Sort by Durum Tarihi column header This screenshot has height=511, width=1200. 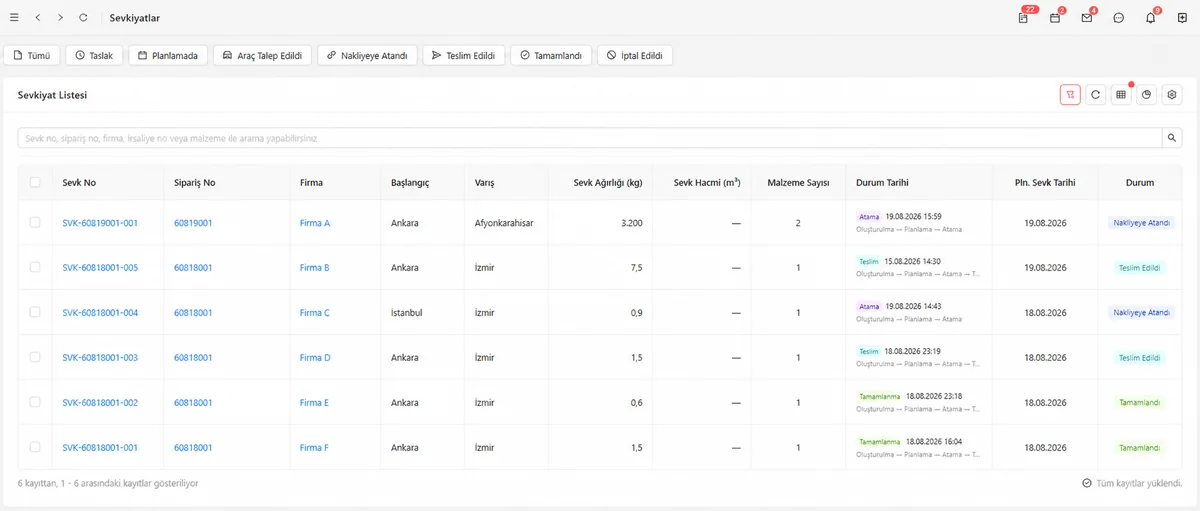pyautogui.click(x=882, y=183)
